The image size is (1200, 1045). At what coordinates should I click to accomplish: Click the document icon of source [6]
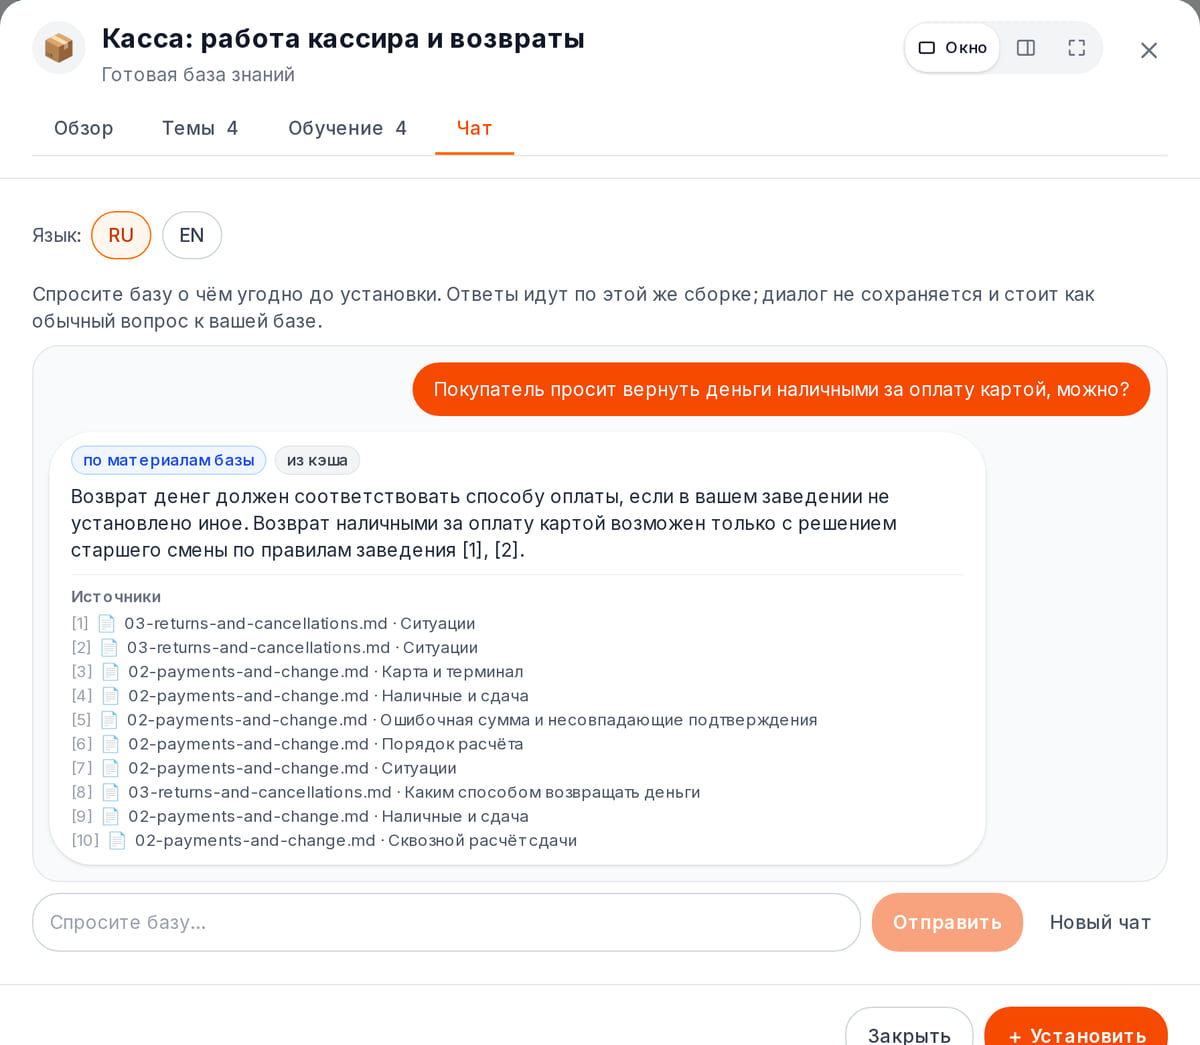[111, 743]
